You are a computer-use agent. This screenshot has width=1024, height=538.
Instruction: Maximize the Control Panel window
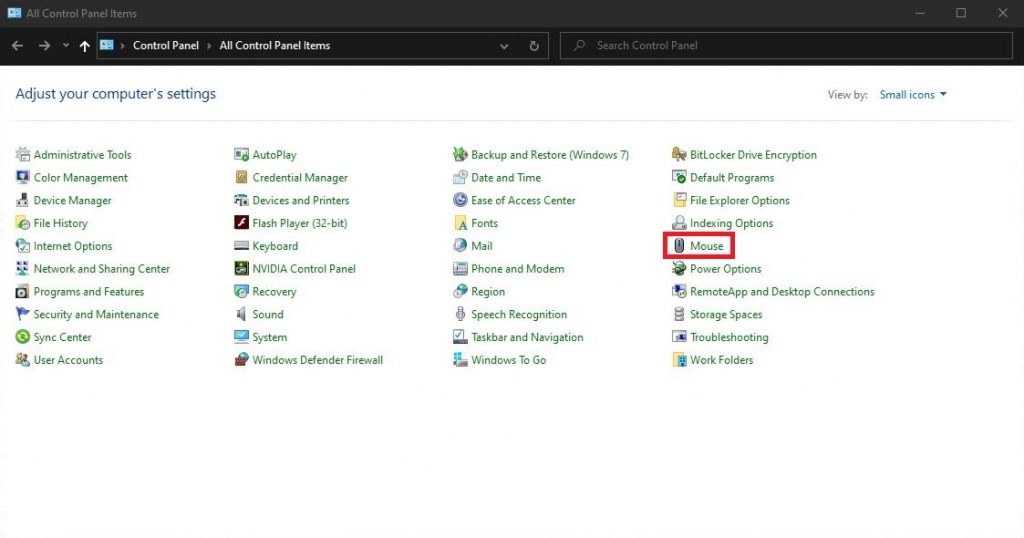coord(961,13)
